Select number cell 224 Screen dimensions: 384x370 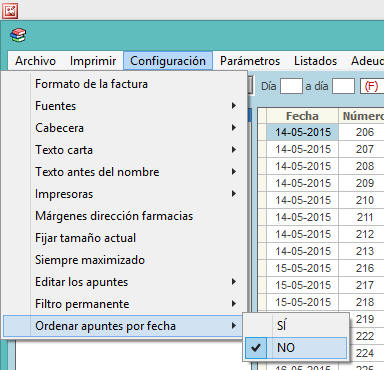pos(367,353)
